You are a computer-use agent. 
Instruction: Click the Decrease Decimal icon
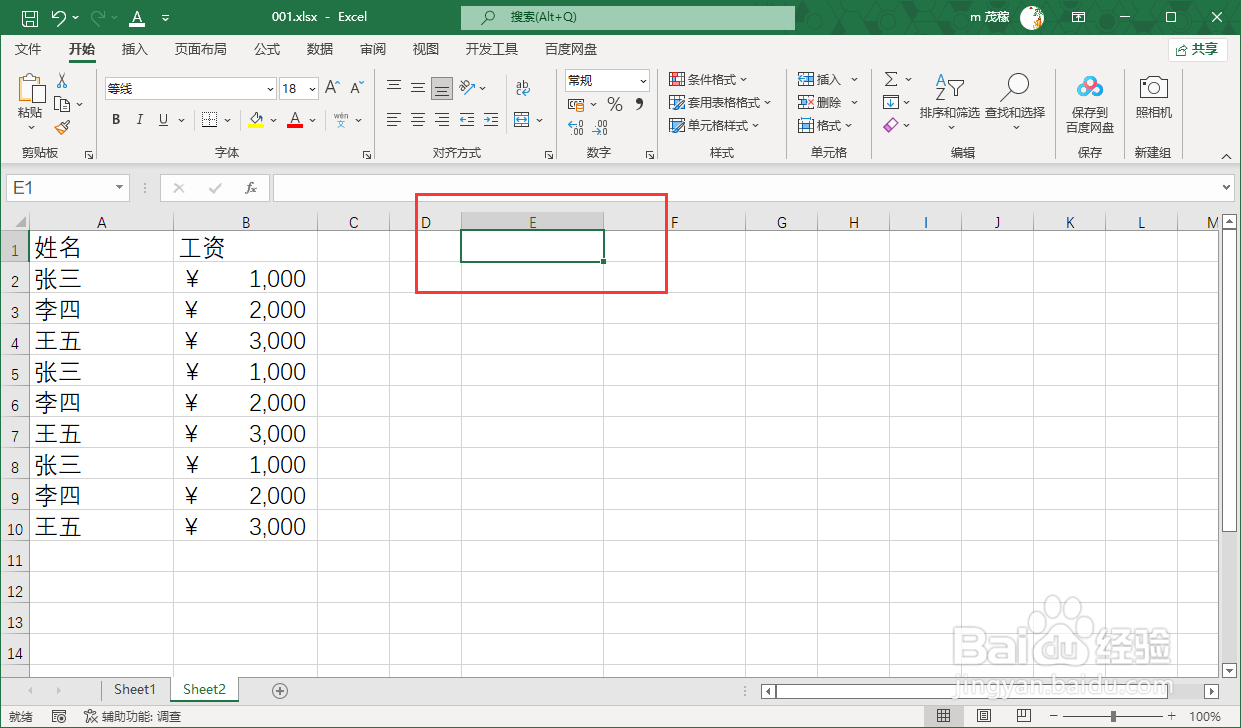pyautogui.click(x=600, y=128)
